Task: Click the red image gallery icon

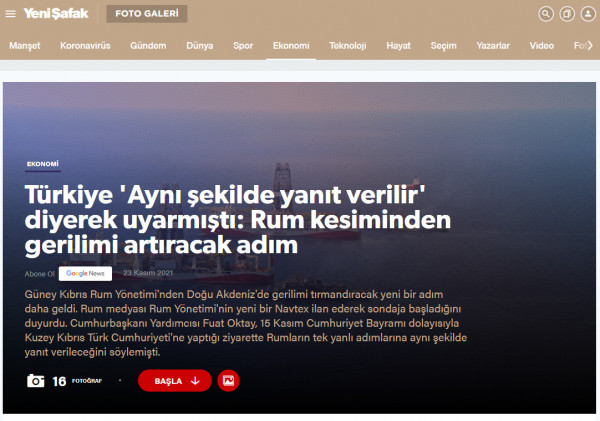Action: [x=228, y=380]
